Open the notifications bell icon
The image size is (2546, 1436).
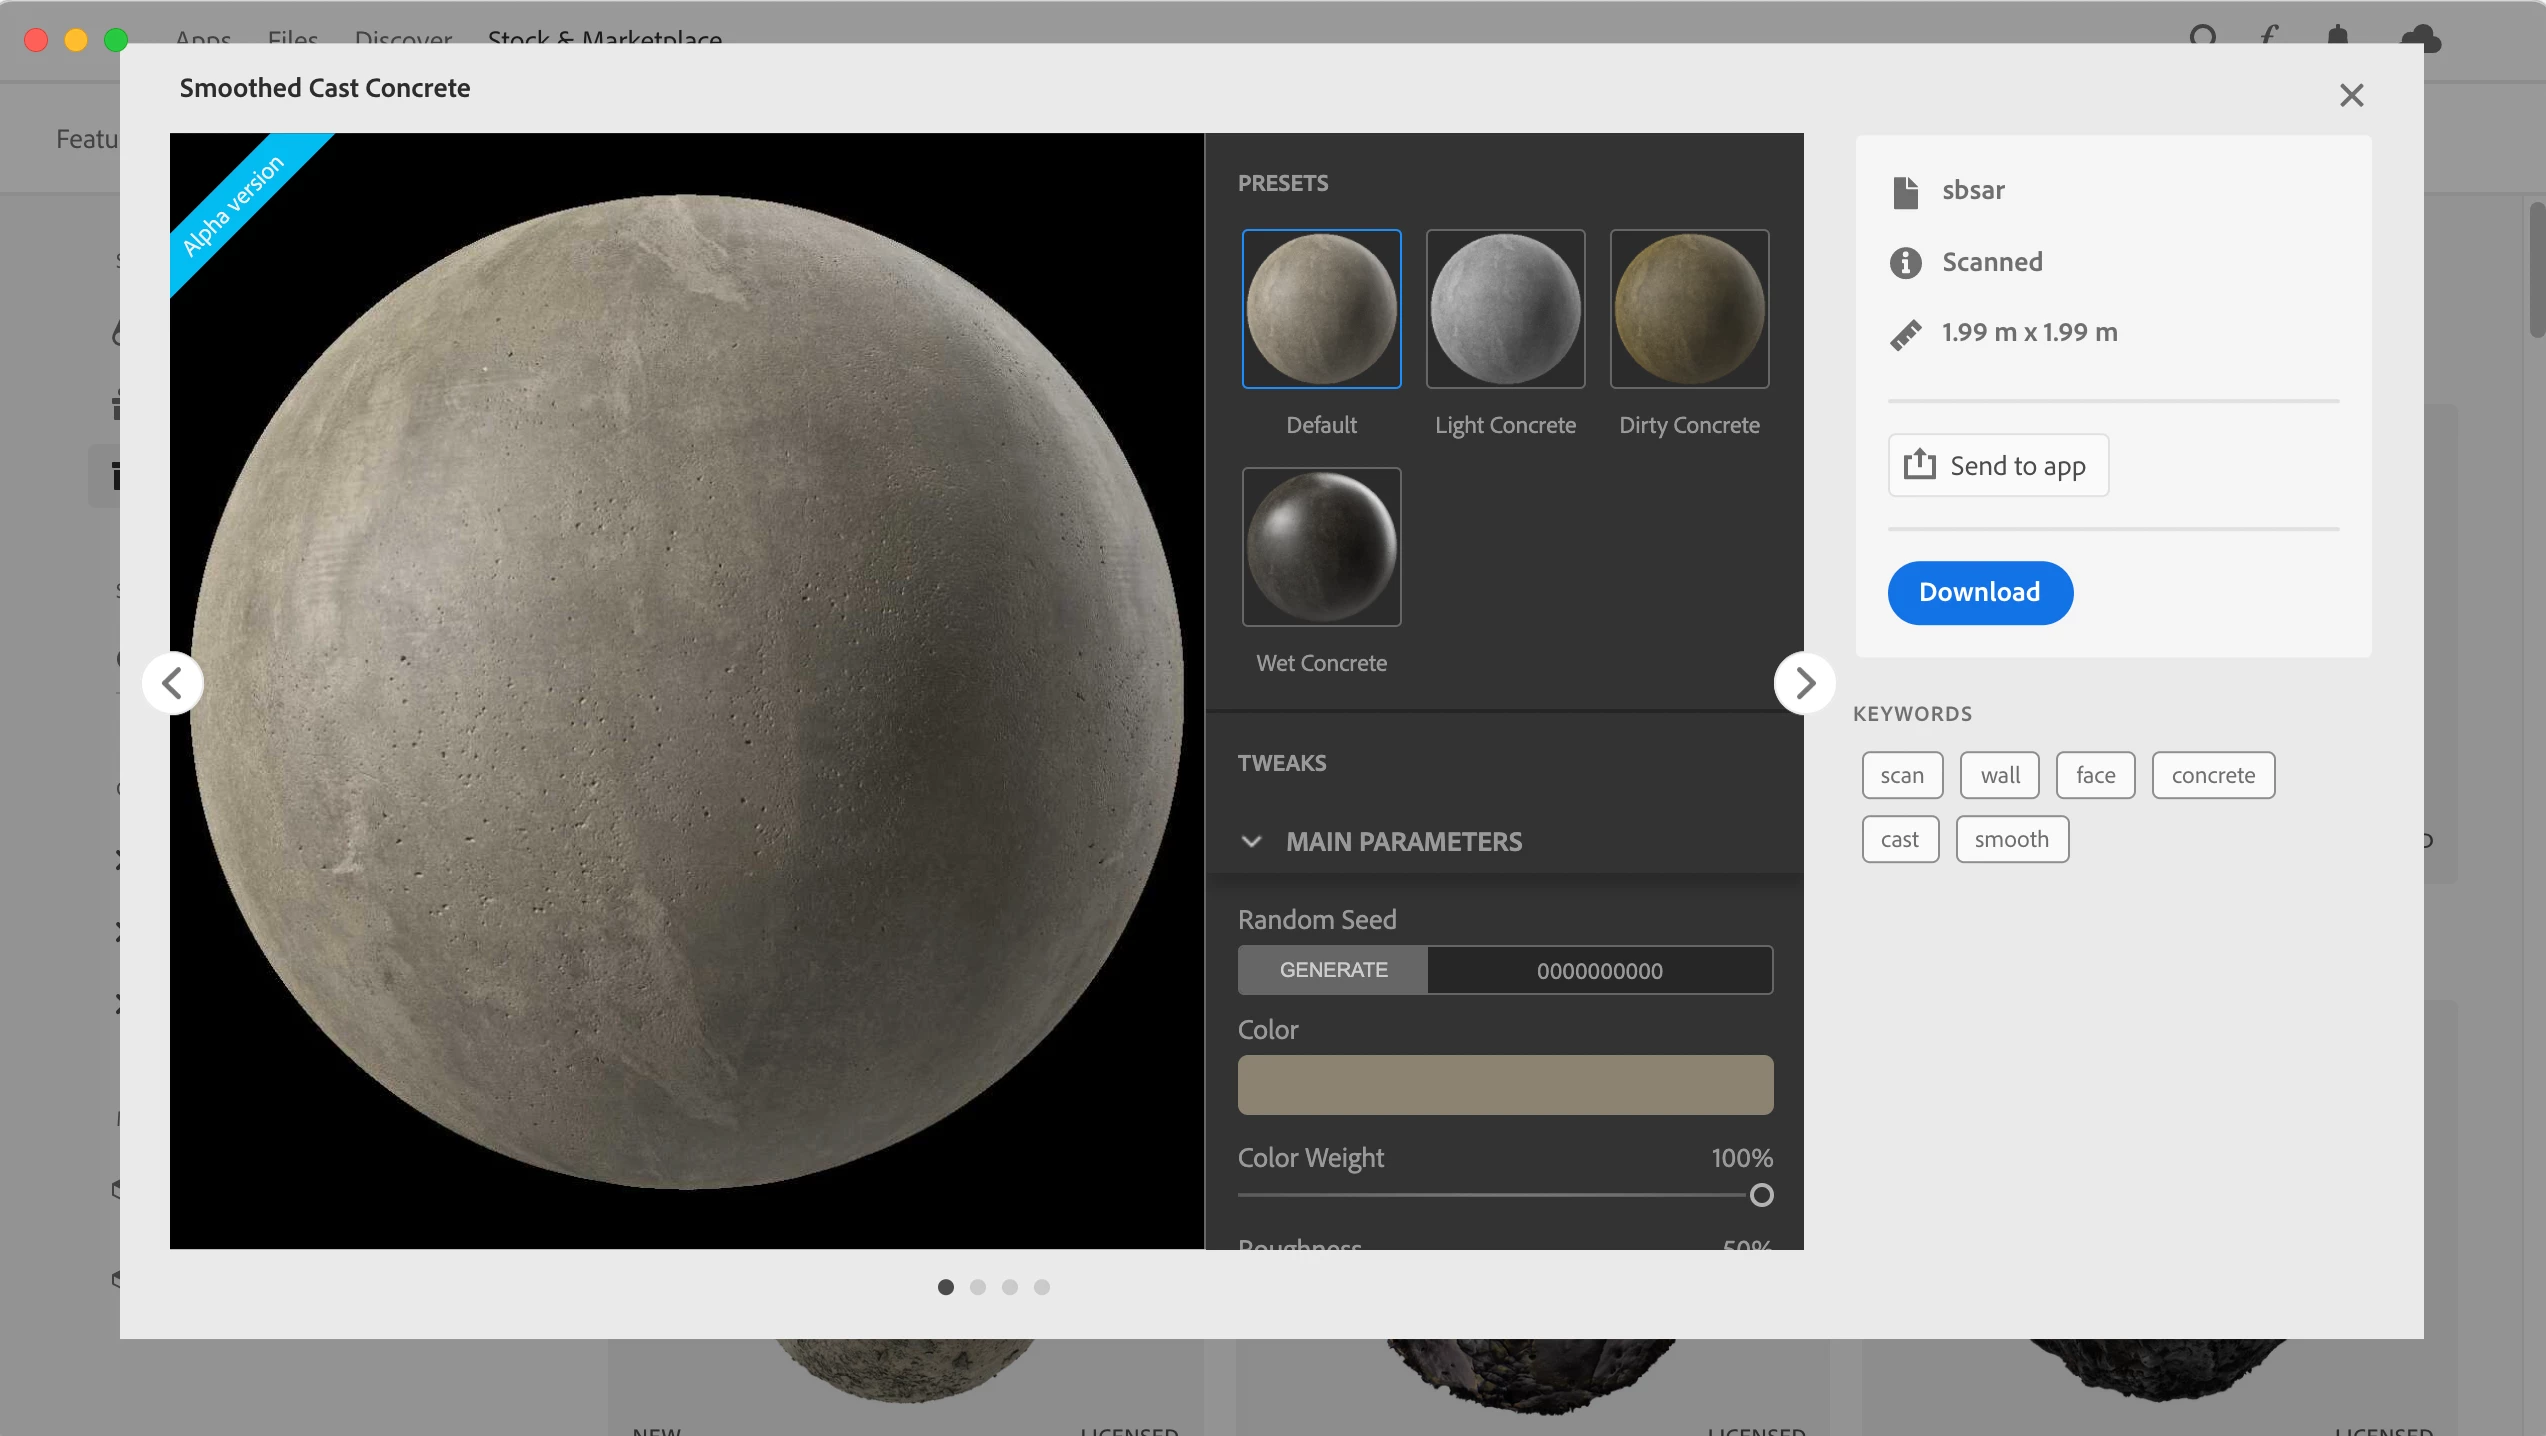point(2338,36)
